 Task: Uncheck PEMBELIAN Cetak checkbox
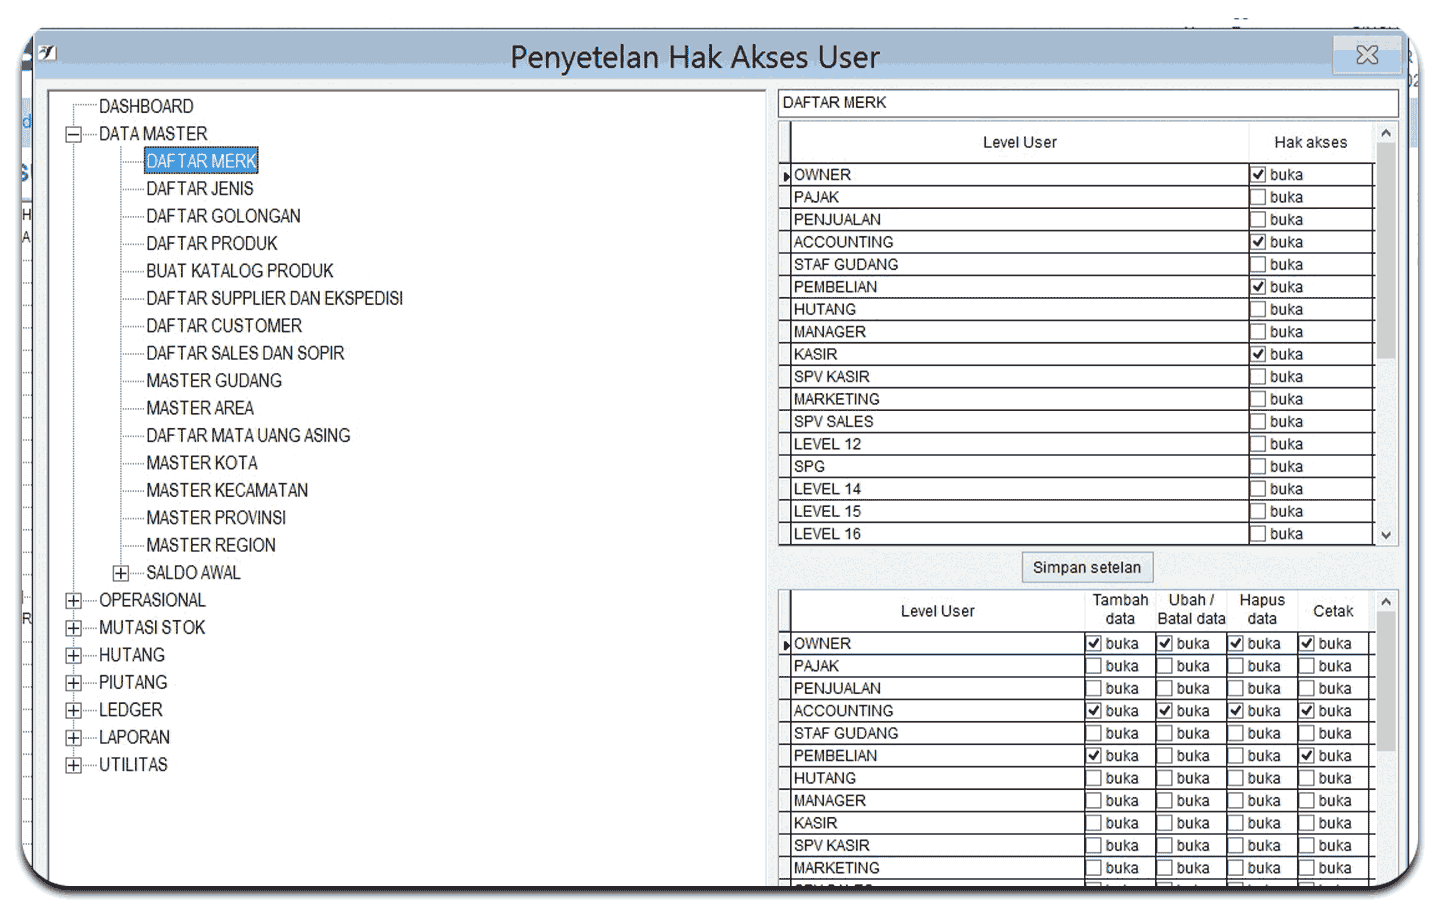tap(1307, 756)
